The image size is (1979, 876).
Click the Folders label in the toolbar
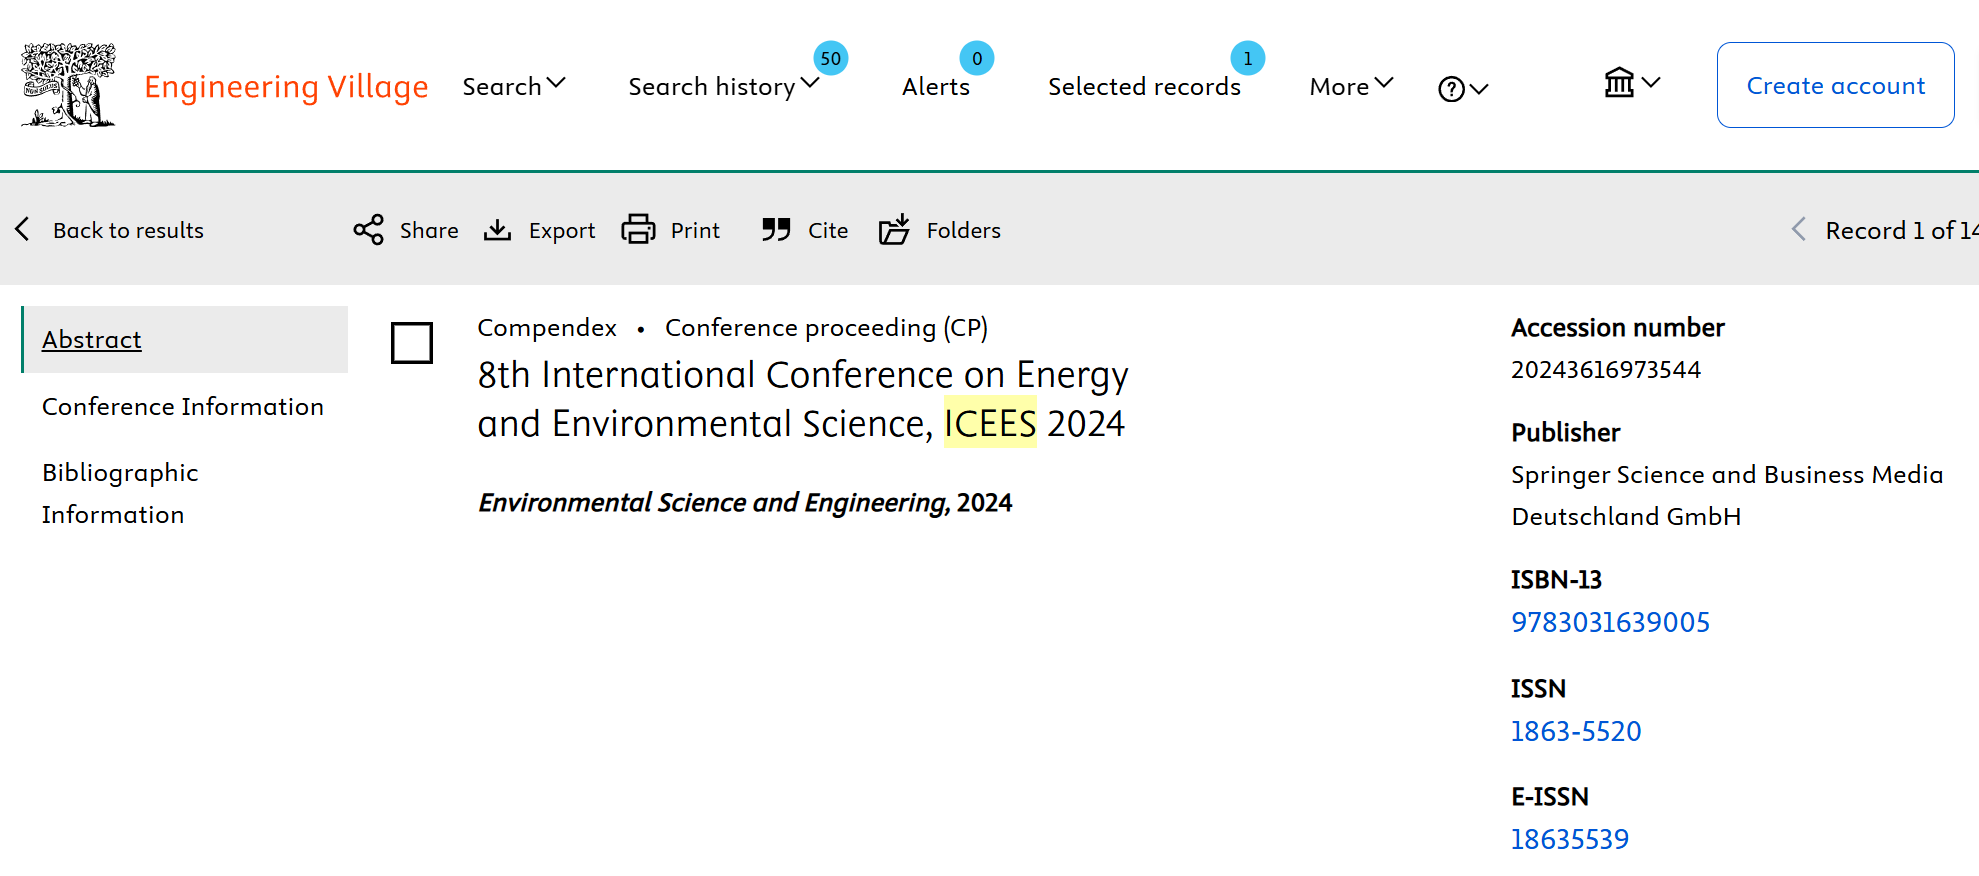coord(964,230)
